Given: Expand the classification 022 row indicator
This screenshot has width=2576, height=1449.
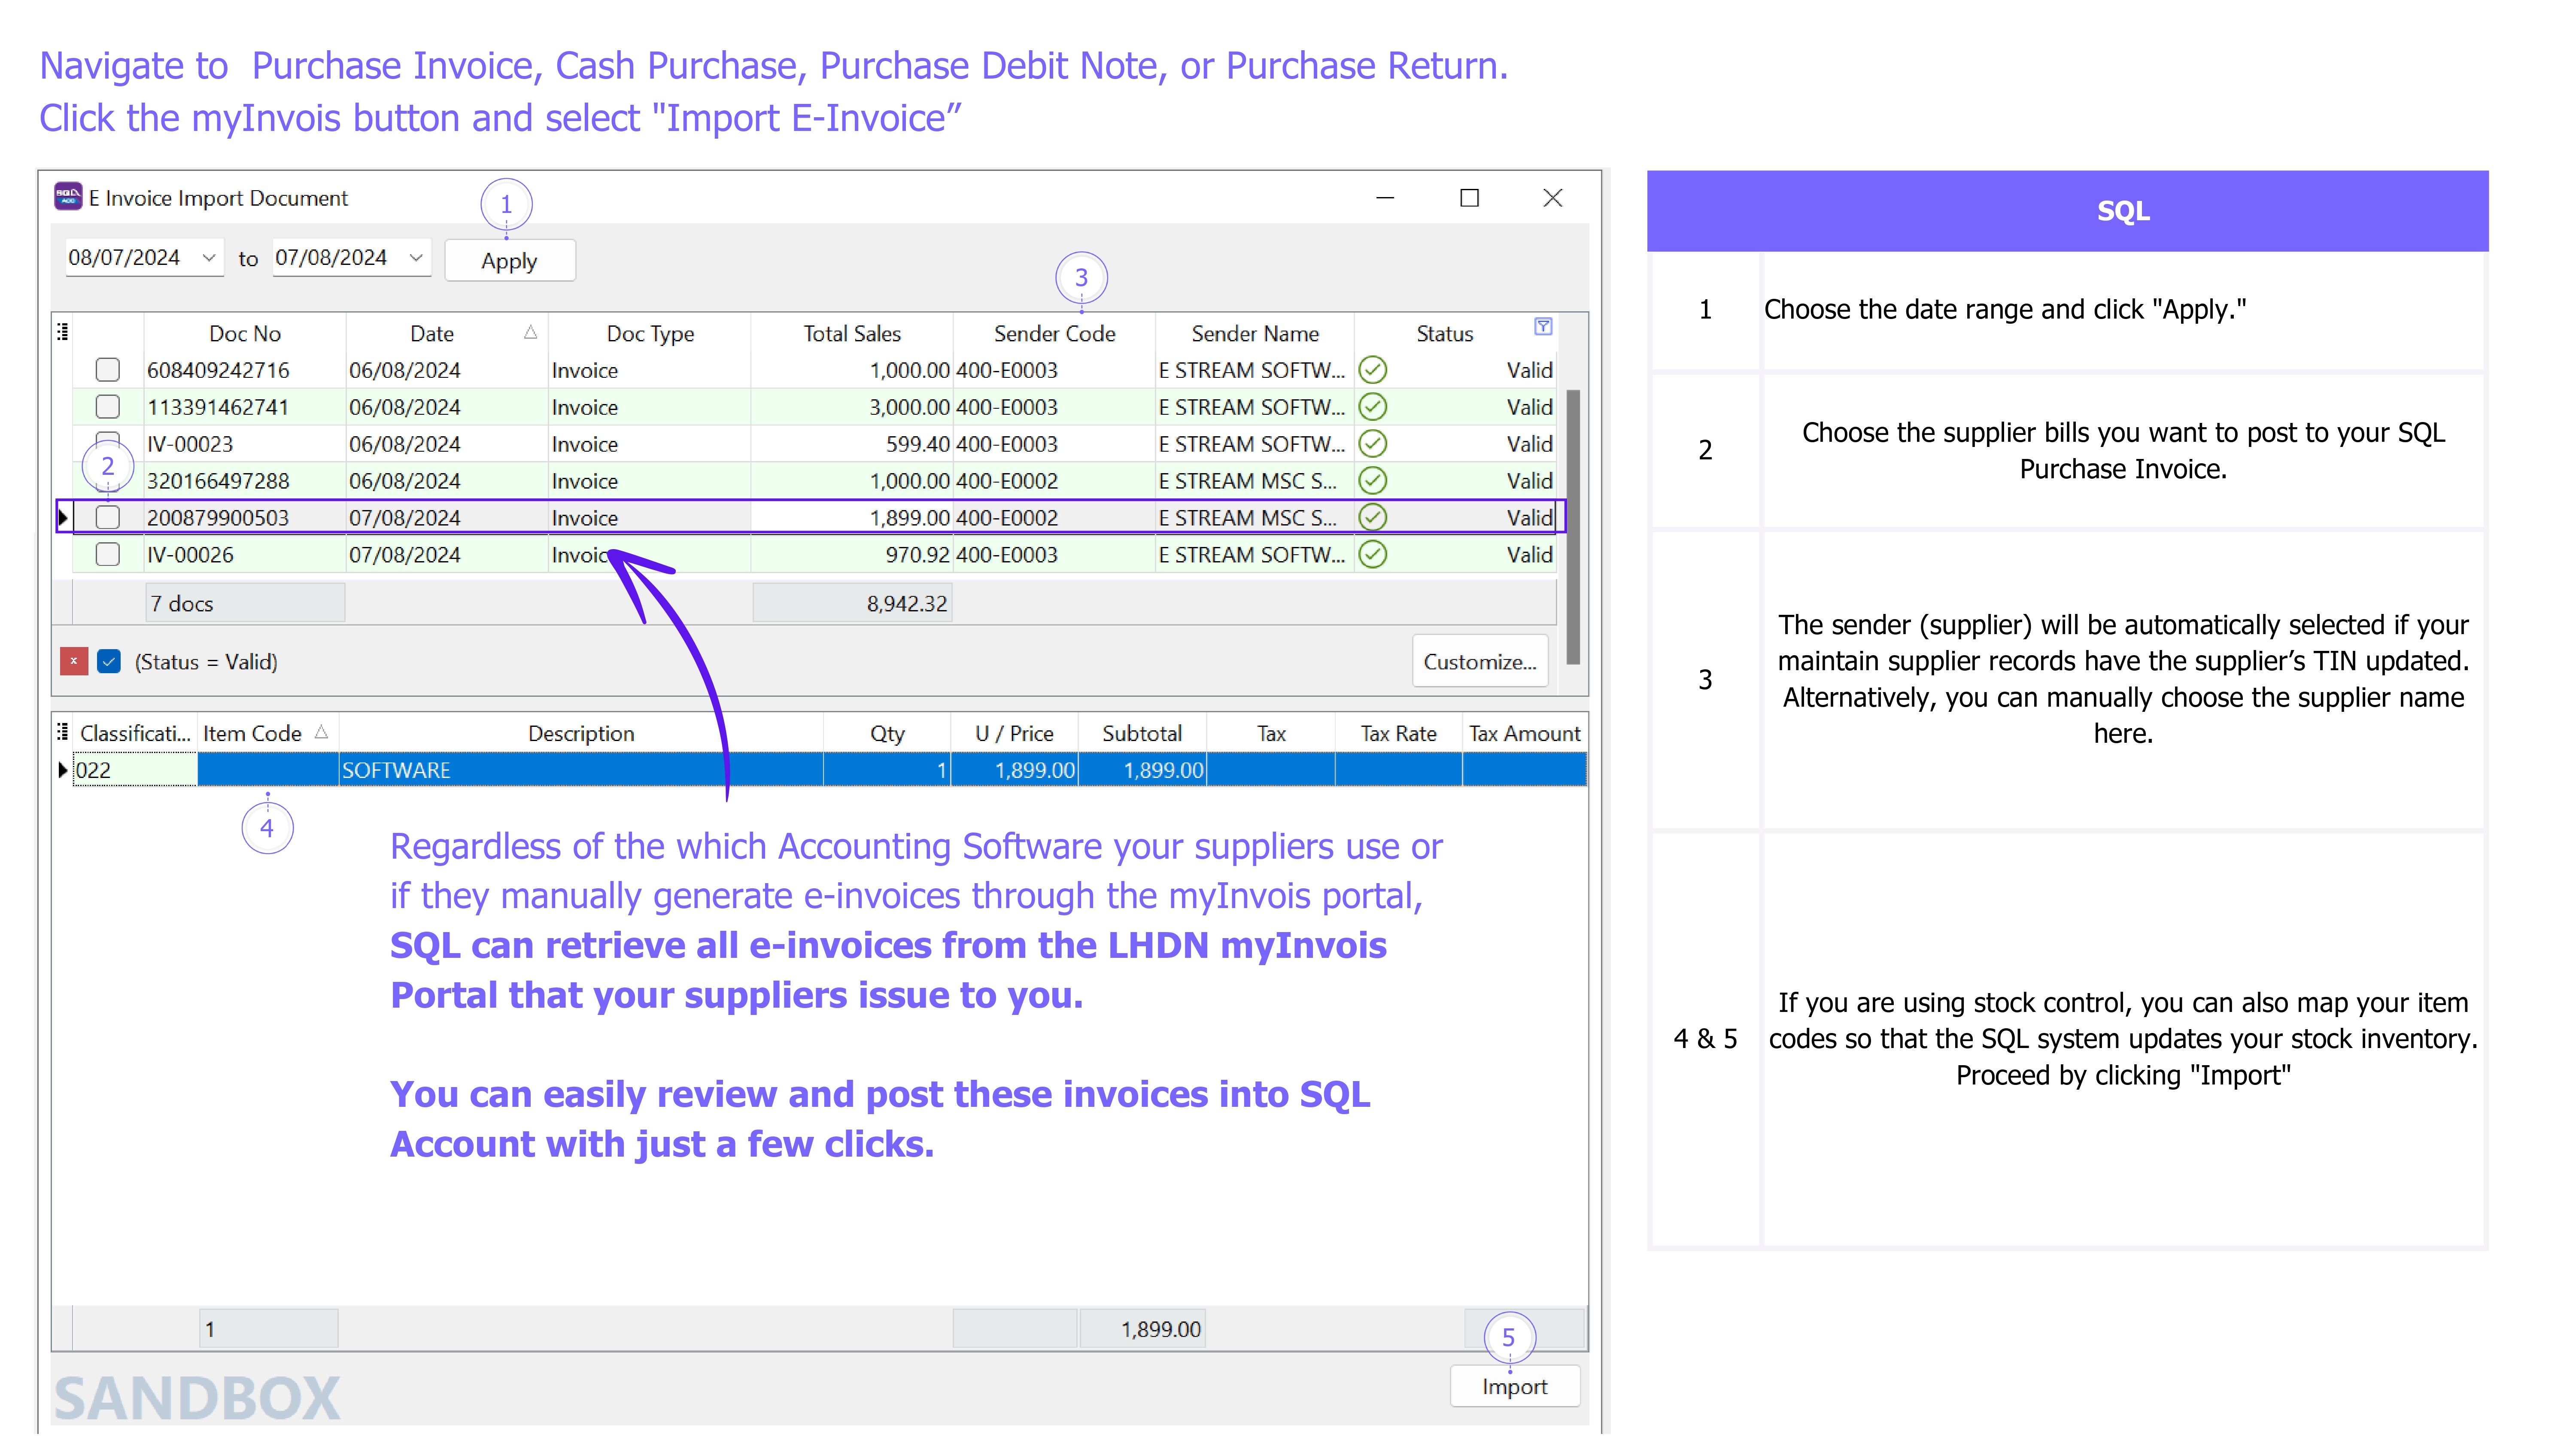Looking at the screenshot, I should (x=63, y=769).
